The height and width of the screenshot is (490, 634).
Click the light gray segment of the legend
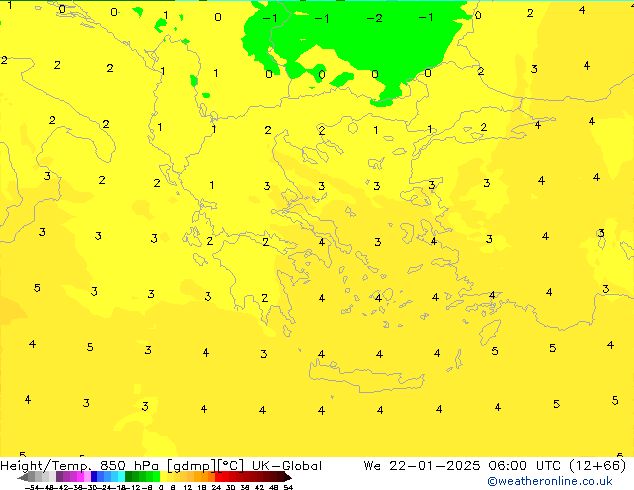click(x=53, y=477)
